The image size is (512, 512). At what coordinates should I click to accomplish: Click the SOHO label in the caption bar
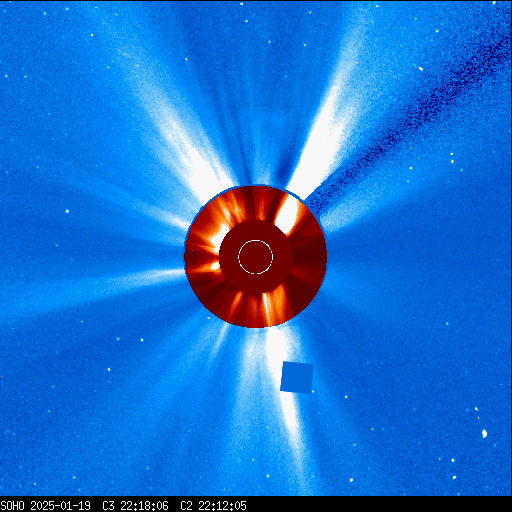[12, 506]
